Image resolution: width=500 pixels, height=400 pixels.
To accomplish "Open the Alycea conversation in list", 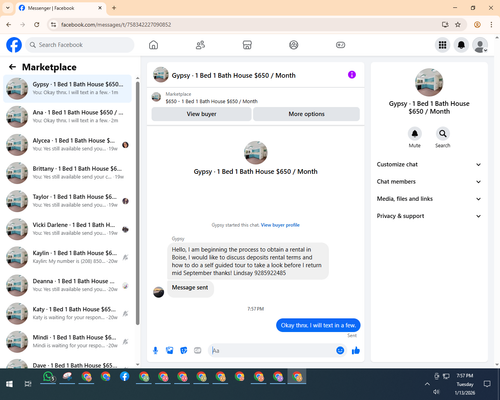I will point(67,145).
